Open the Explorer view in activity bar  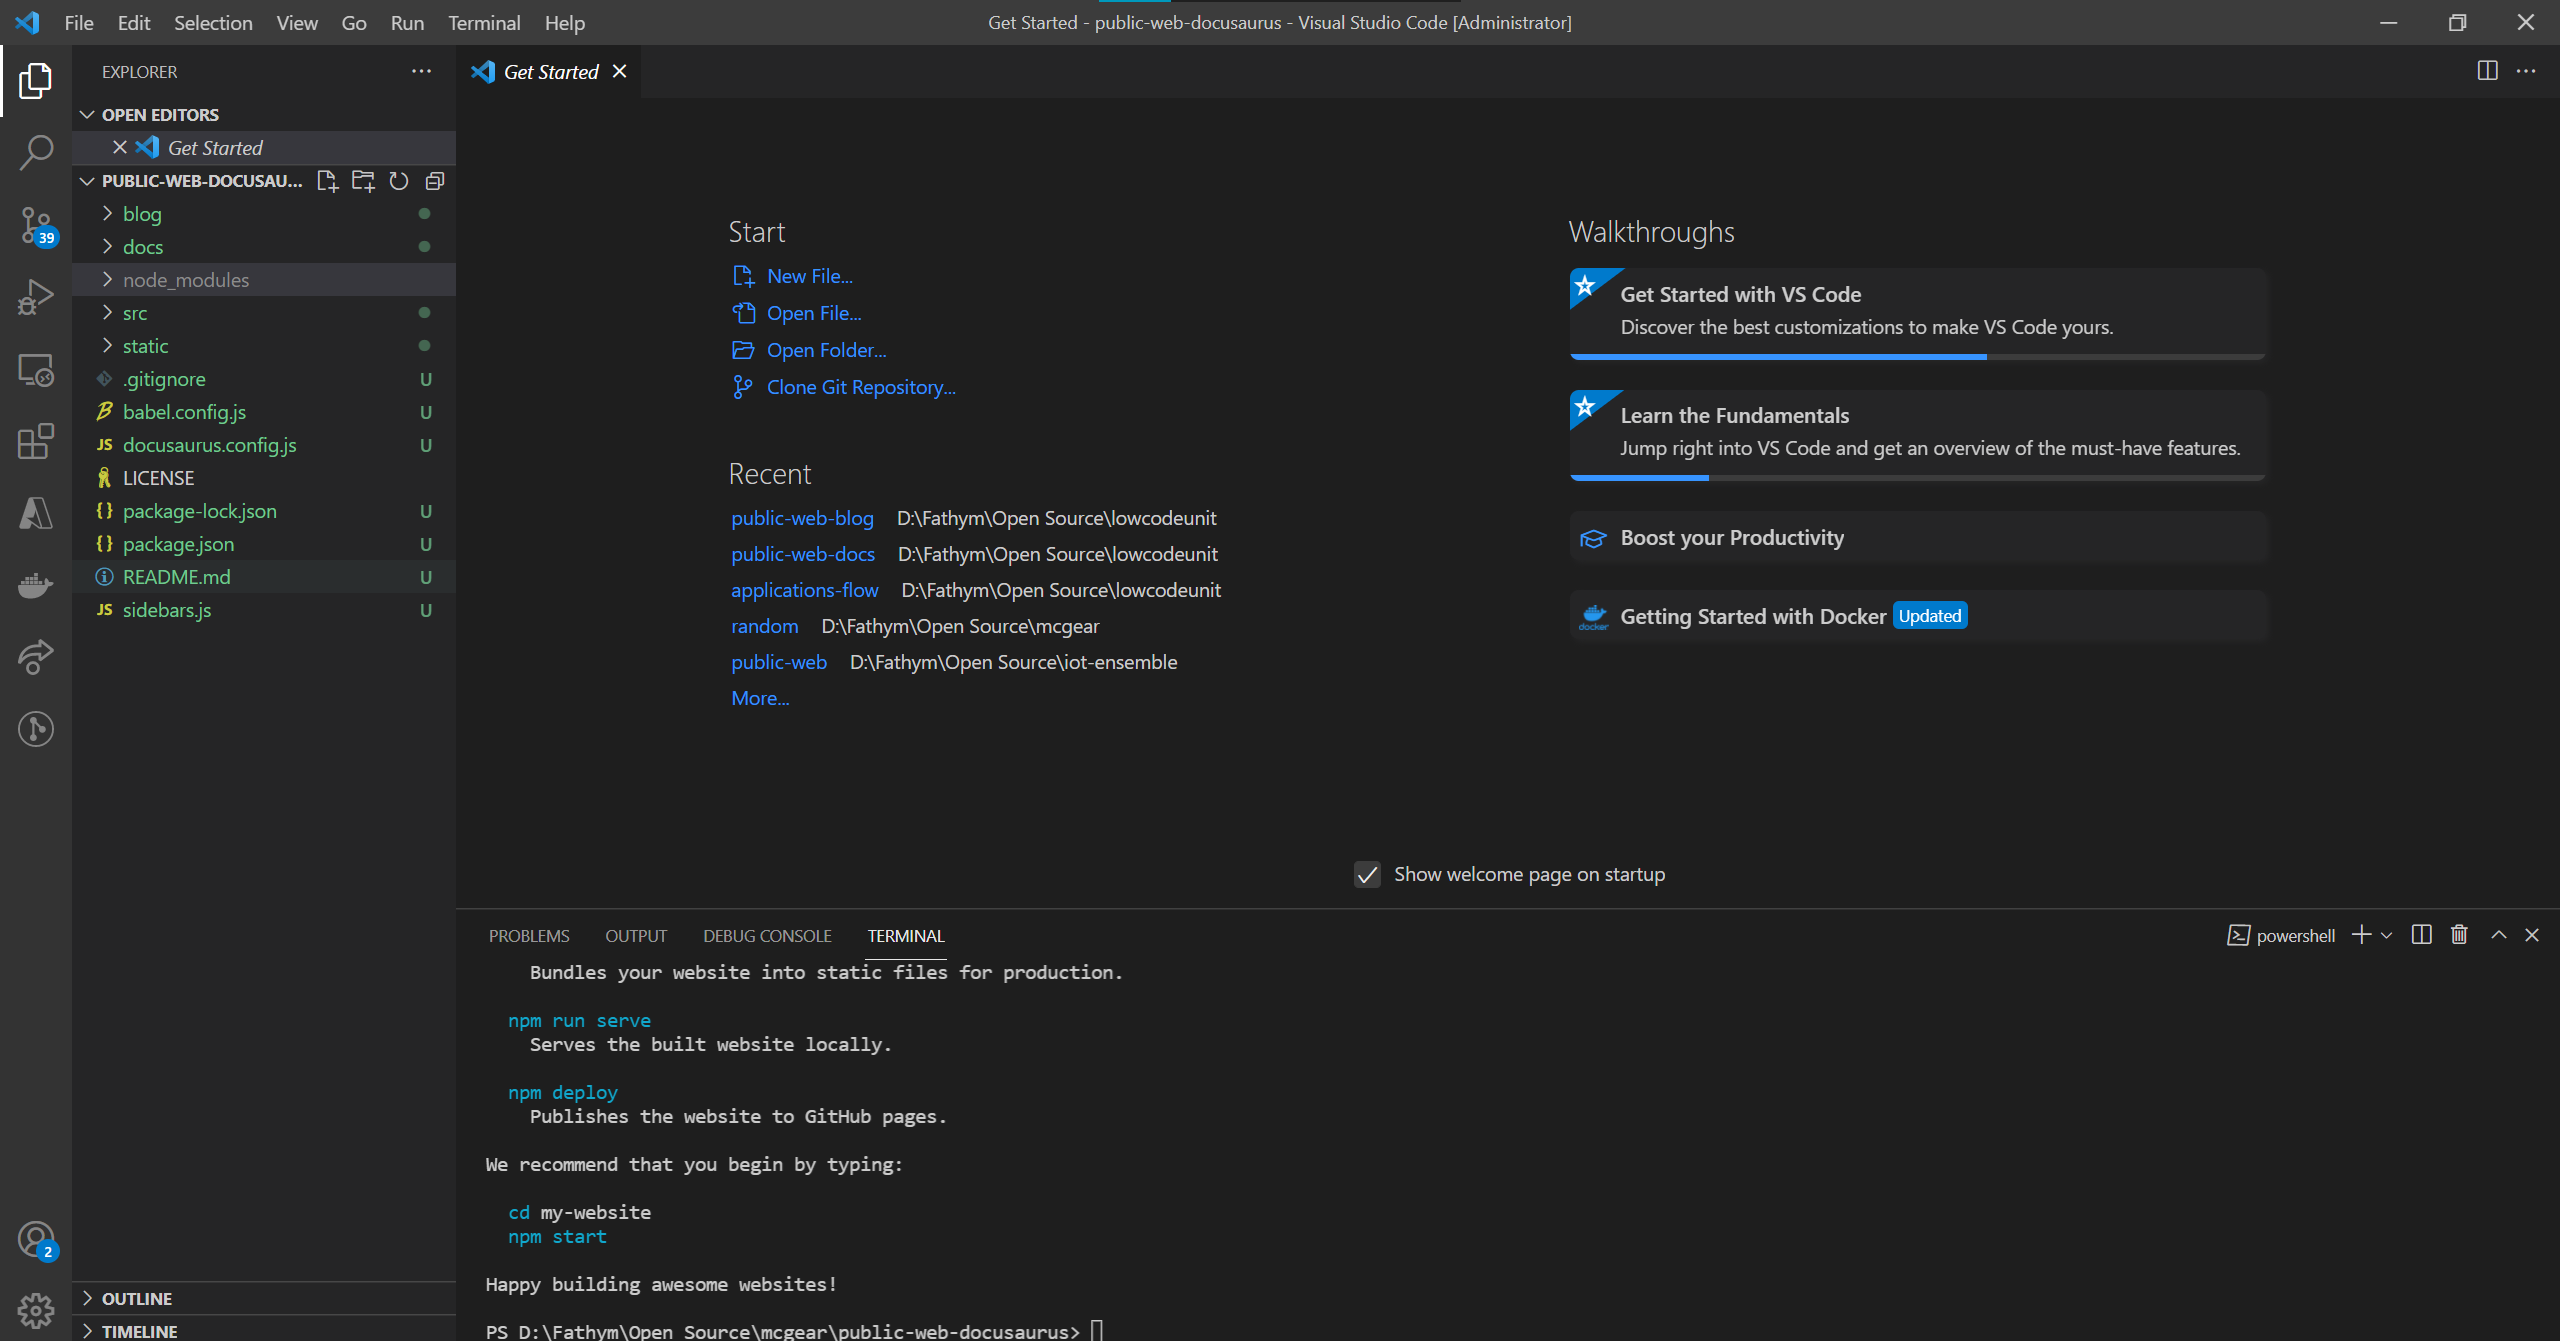point(36,81)
